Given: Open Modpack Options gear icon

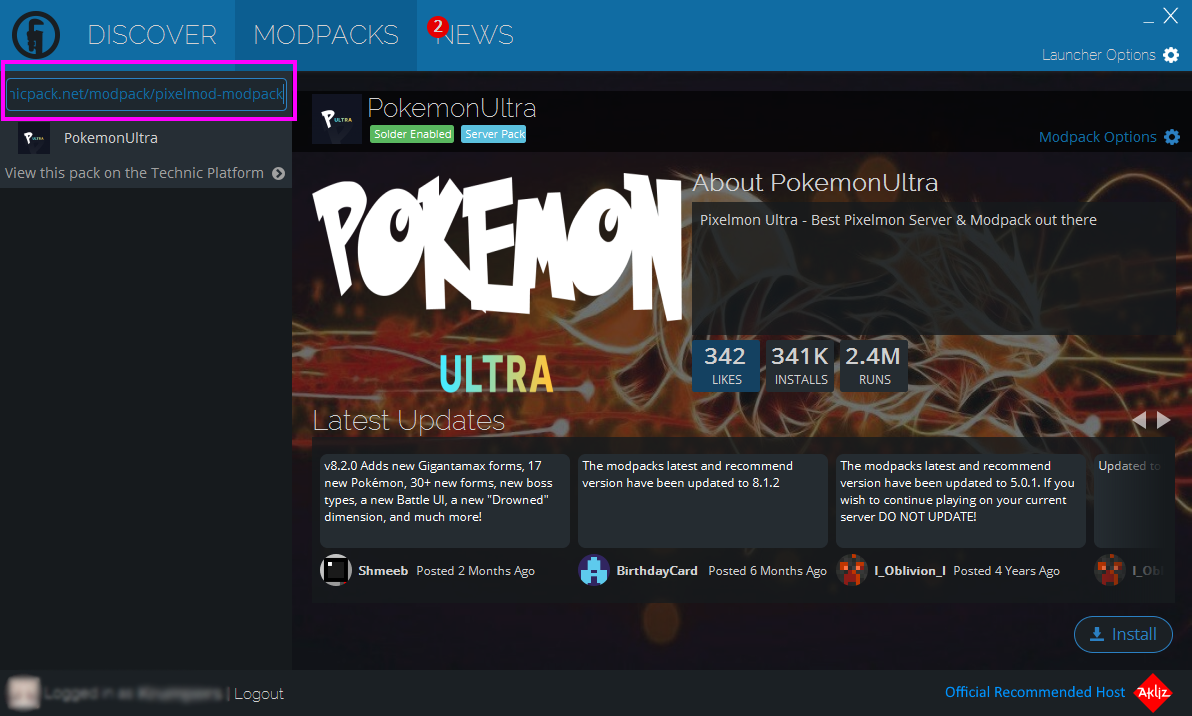Looking at the screenshot, I should [1172, 137].
